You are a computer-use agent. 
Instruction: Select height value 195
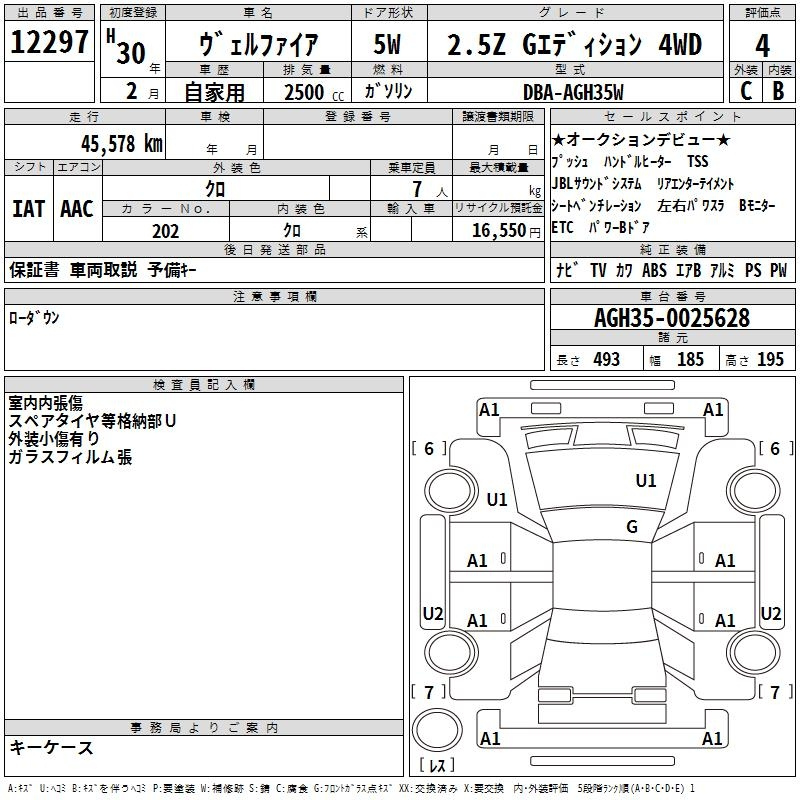pyautogui.click(x=770, y=359)
